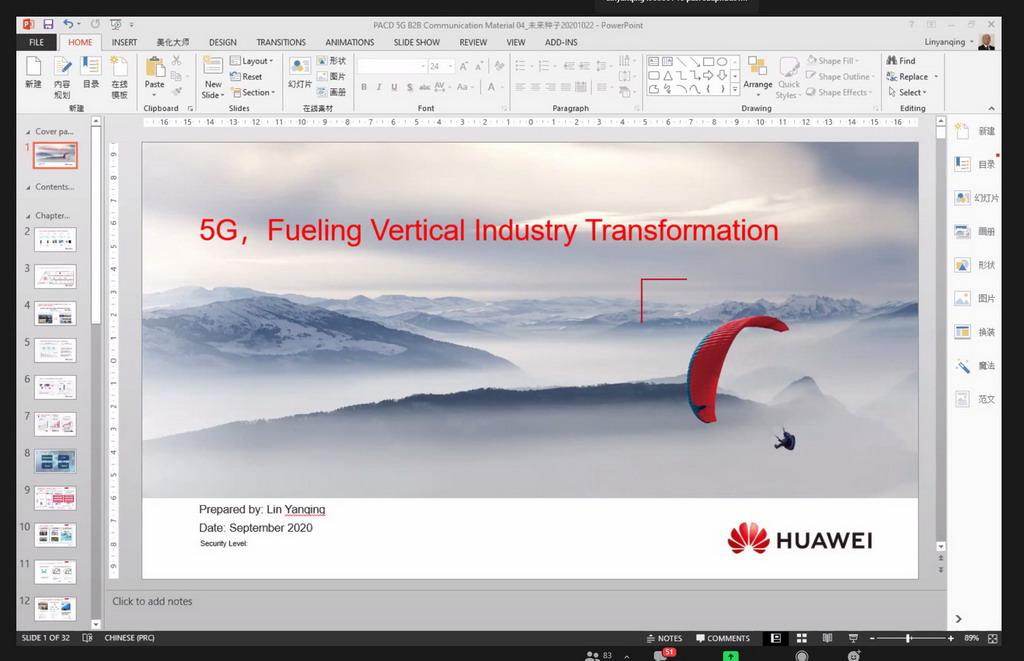Toggle the Notes pane in status bar
Image resolution: width=1024 pixels, height=661 pixels.
point(664,638)
